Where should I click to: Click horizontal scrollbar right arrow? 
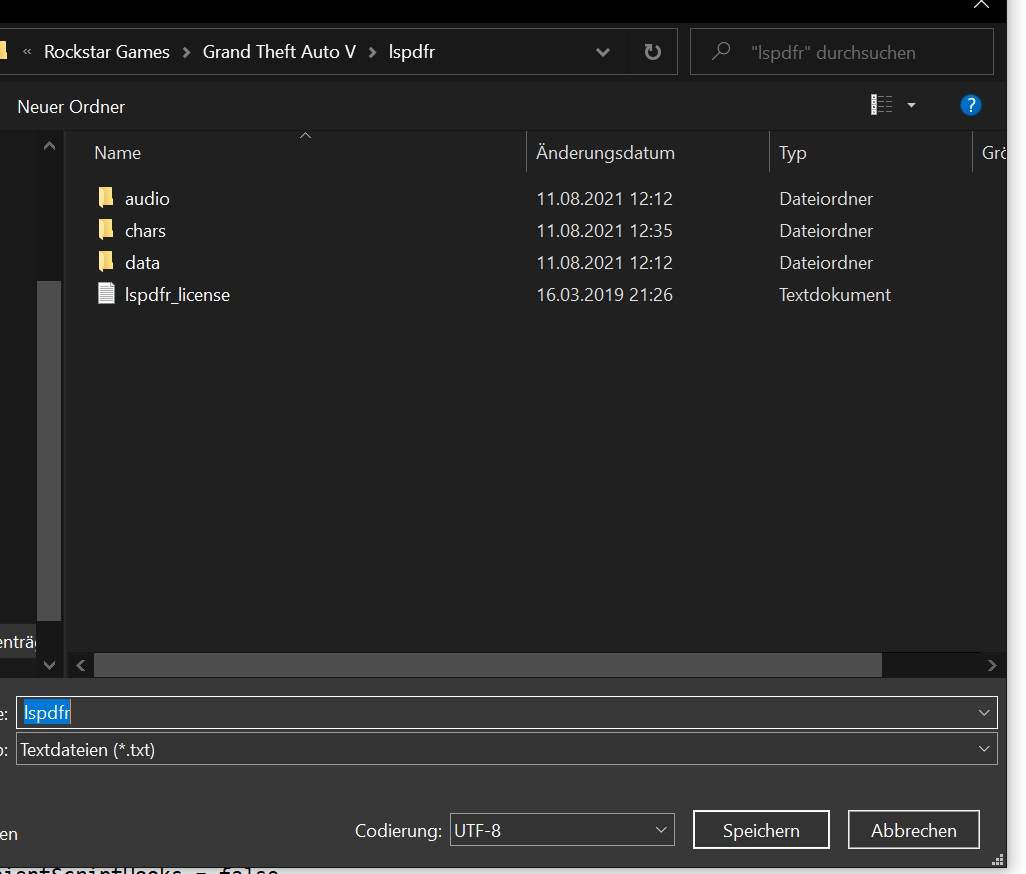[x=992, y=665]
